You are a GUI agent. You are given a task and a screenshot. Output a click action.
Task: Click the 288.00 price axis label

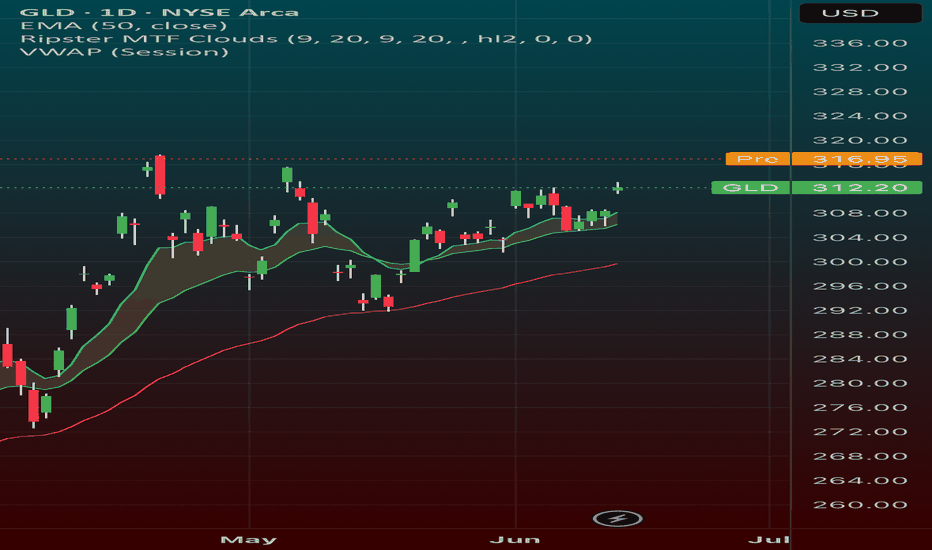click(x=859, y=335)
